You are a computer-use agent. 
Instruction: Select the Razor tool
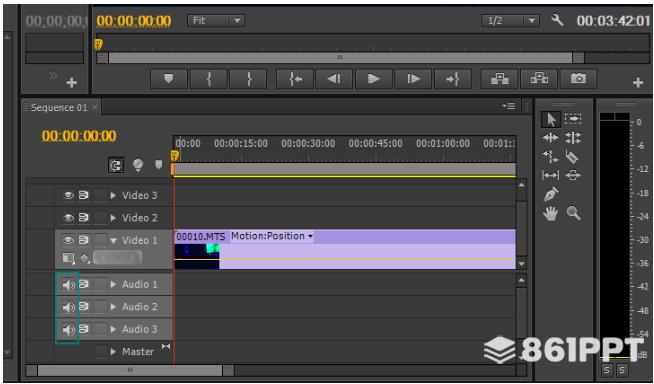[x=573, y=156]
